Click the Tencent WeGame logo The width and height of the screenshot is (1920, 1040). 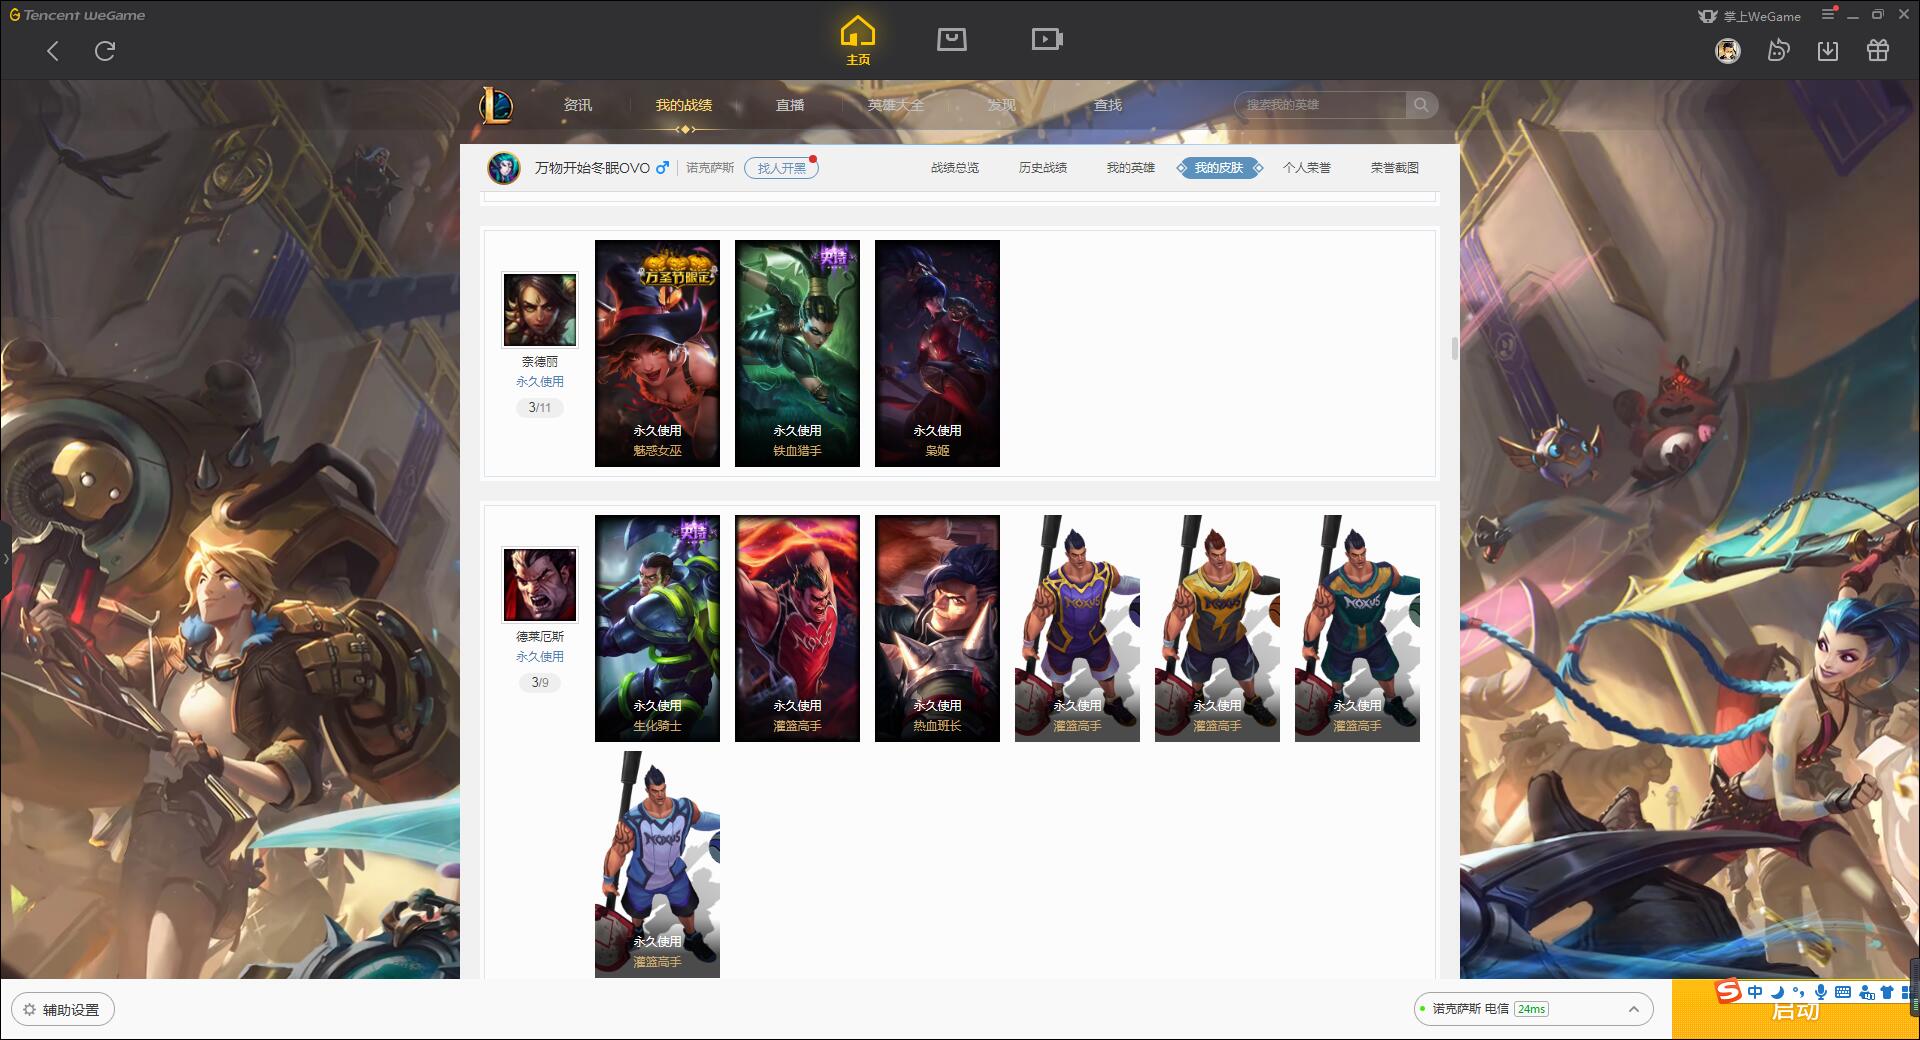pyautogui.click(x=77, y=15)
